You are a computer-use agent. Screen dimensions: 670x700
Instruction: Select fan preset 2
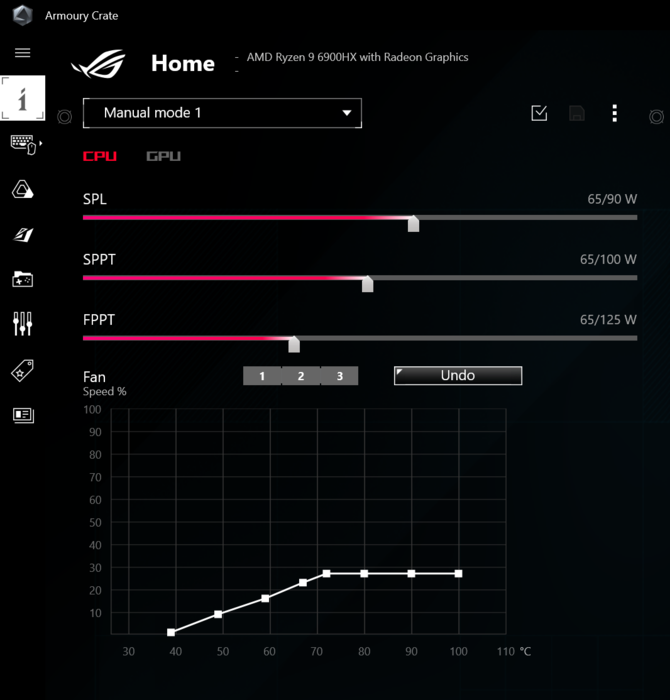click(301, 376)
